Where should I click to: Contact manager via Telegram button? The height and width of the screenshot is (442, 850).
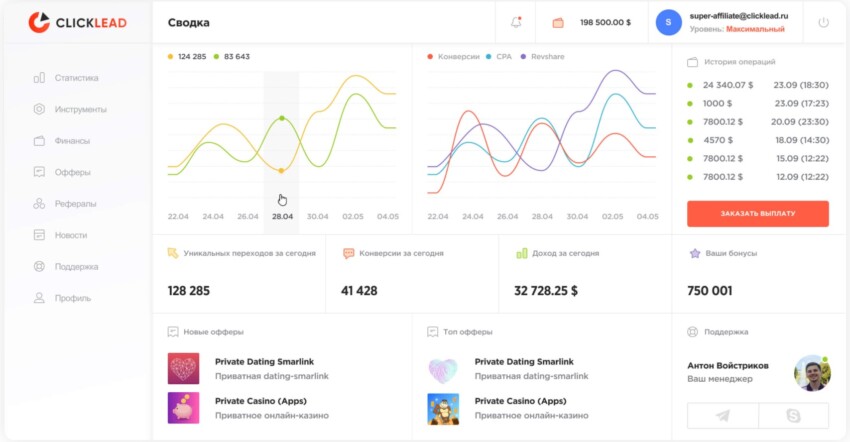click(723, 415)
